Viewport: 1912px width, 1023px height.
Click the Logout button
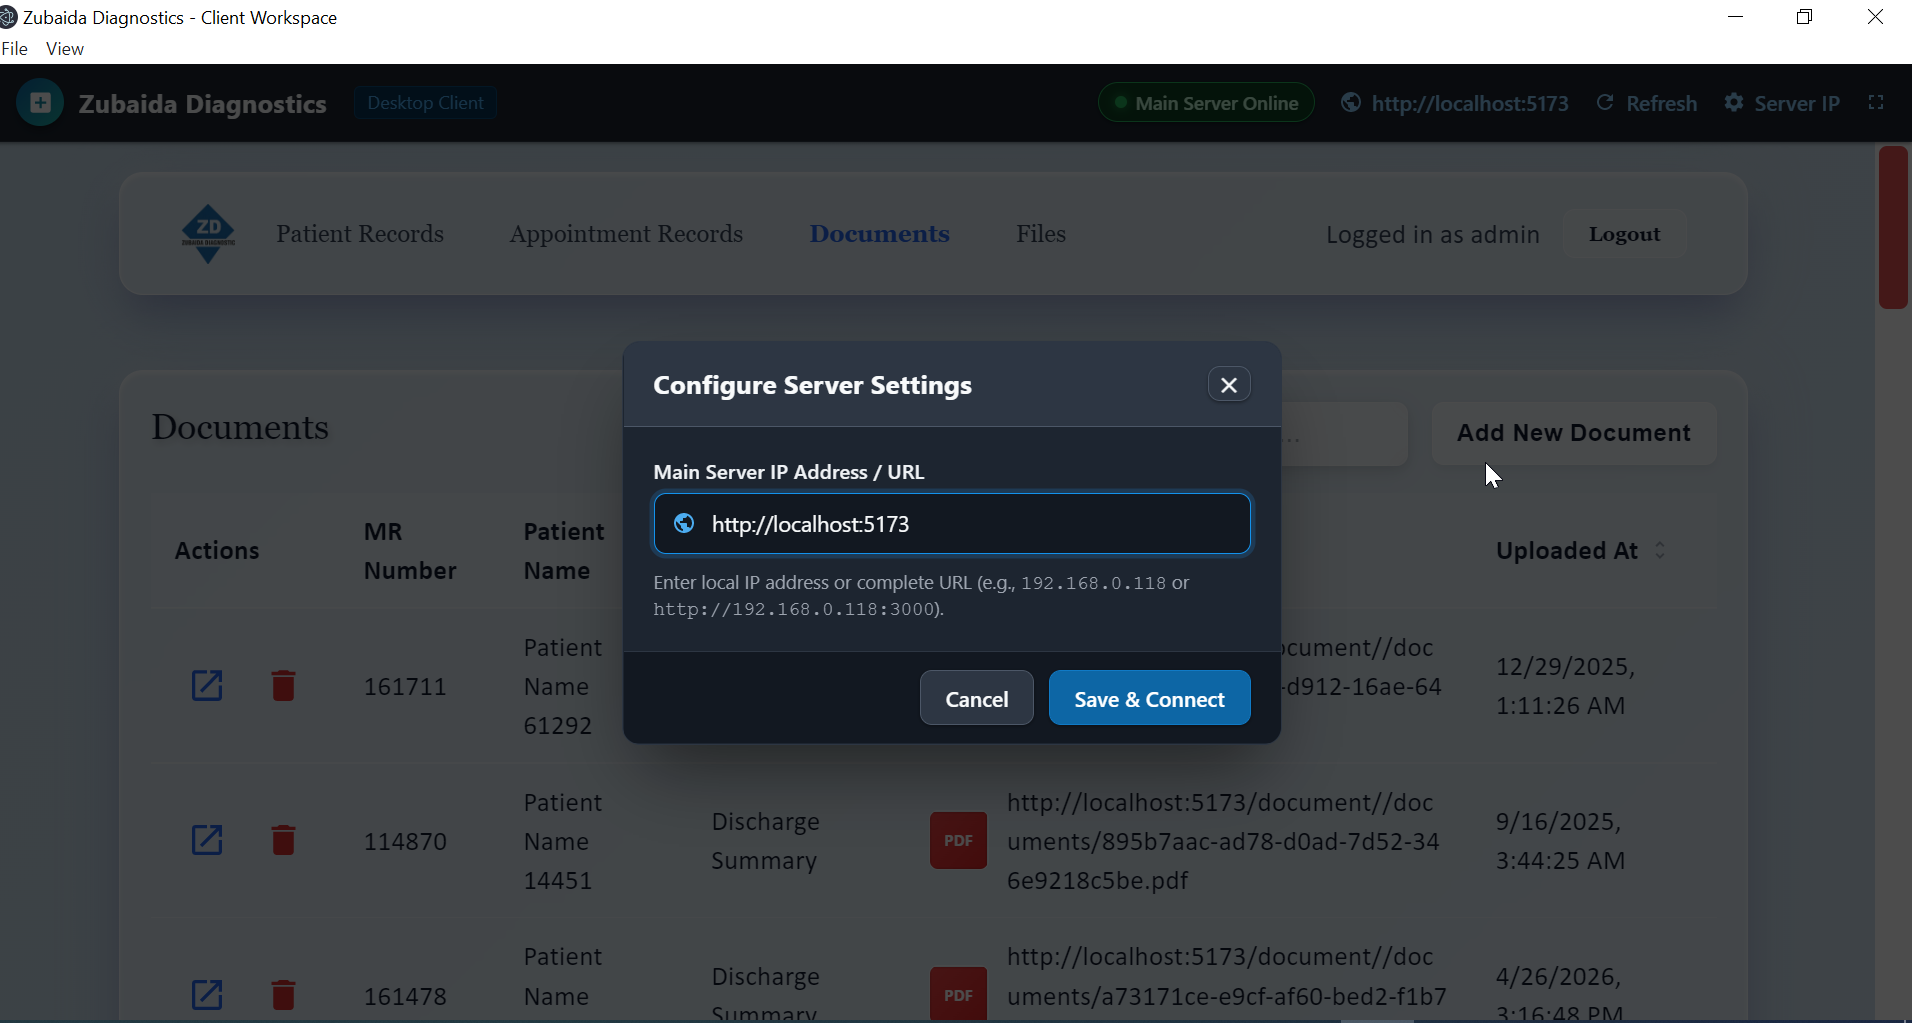pos(1624,234)
